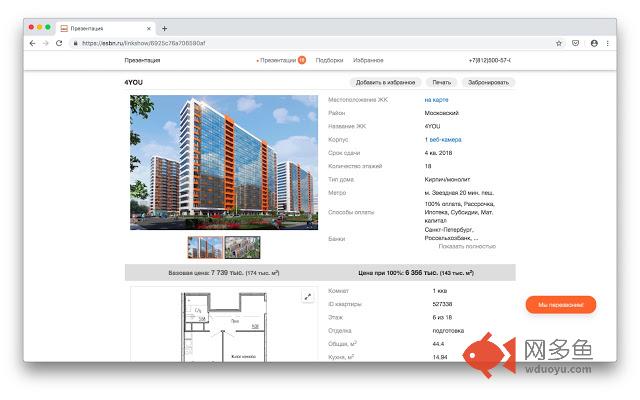Open the 'на карте' location link
This screenshot has height=400, width=640.
[436, 100]
